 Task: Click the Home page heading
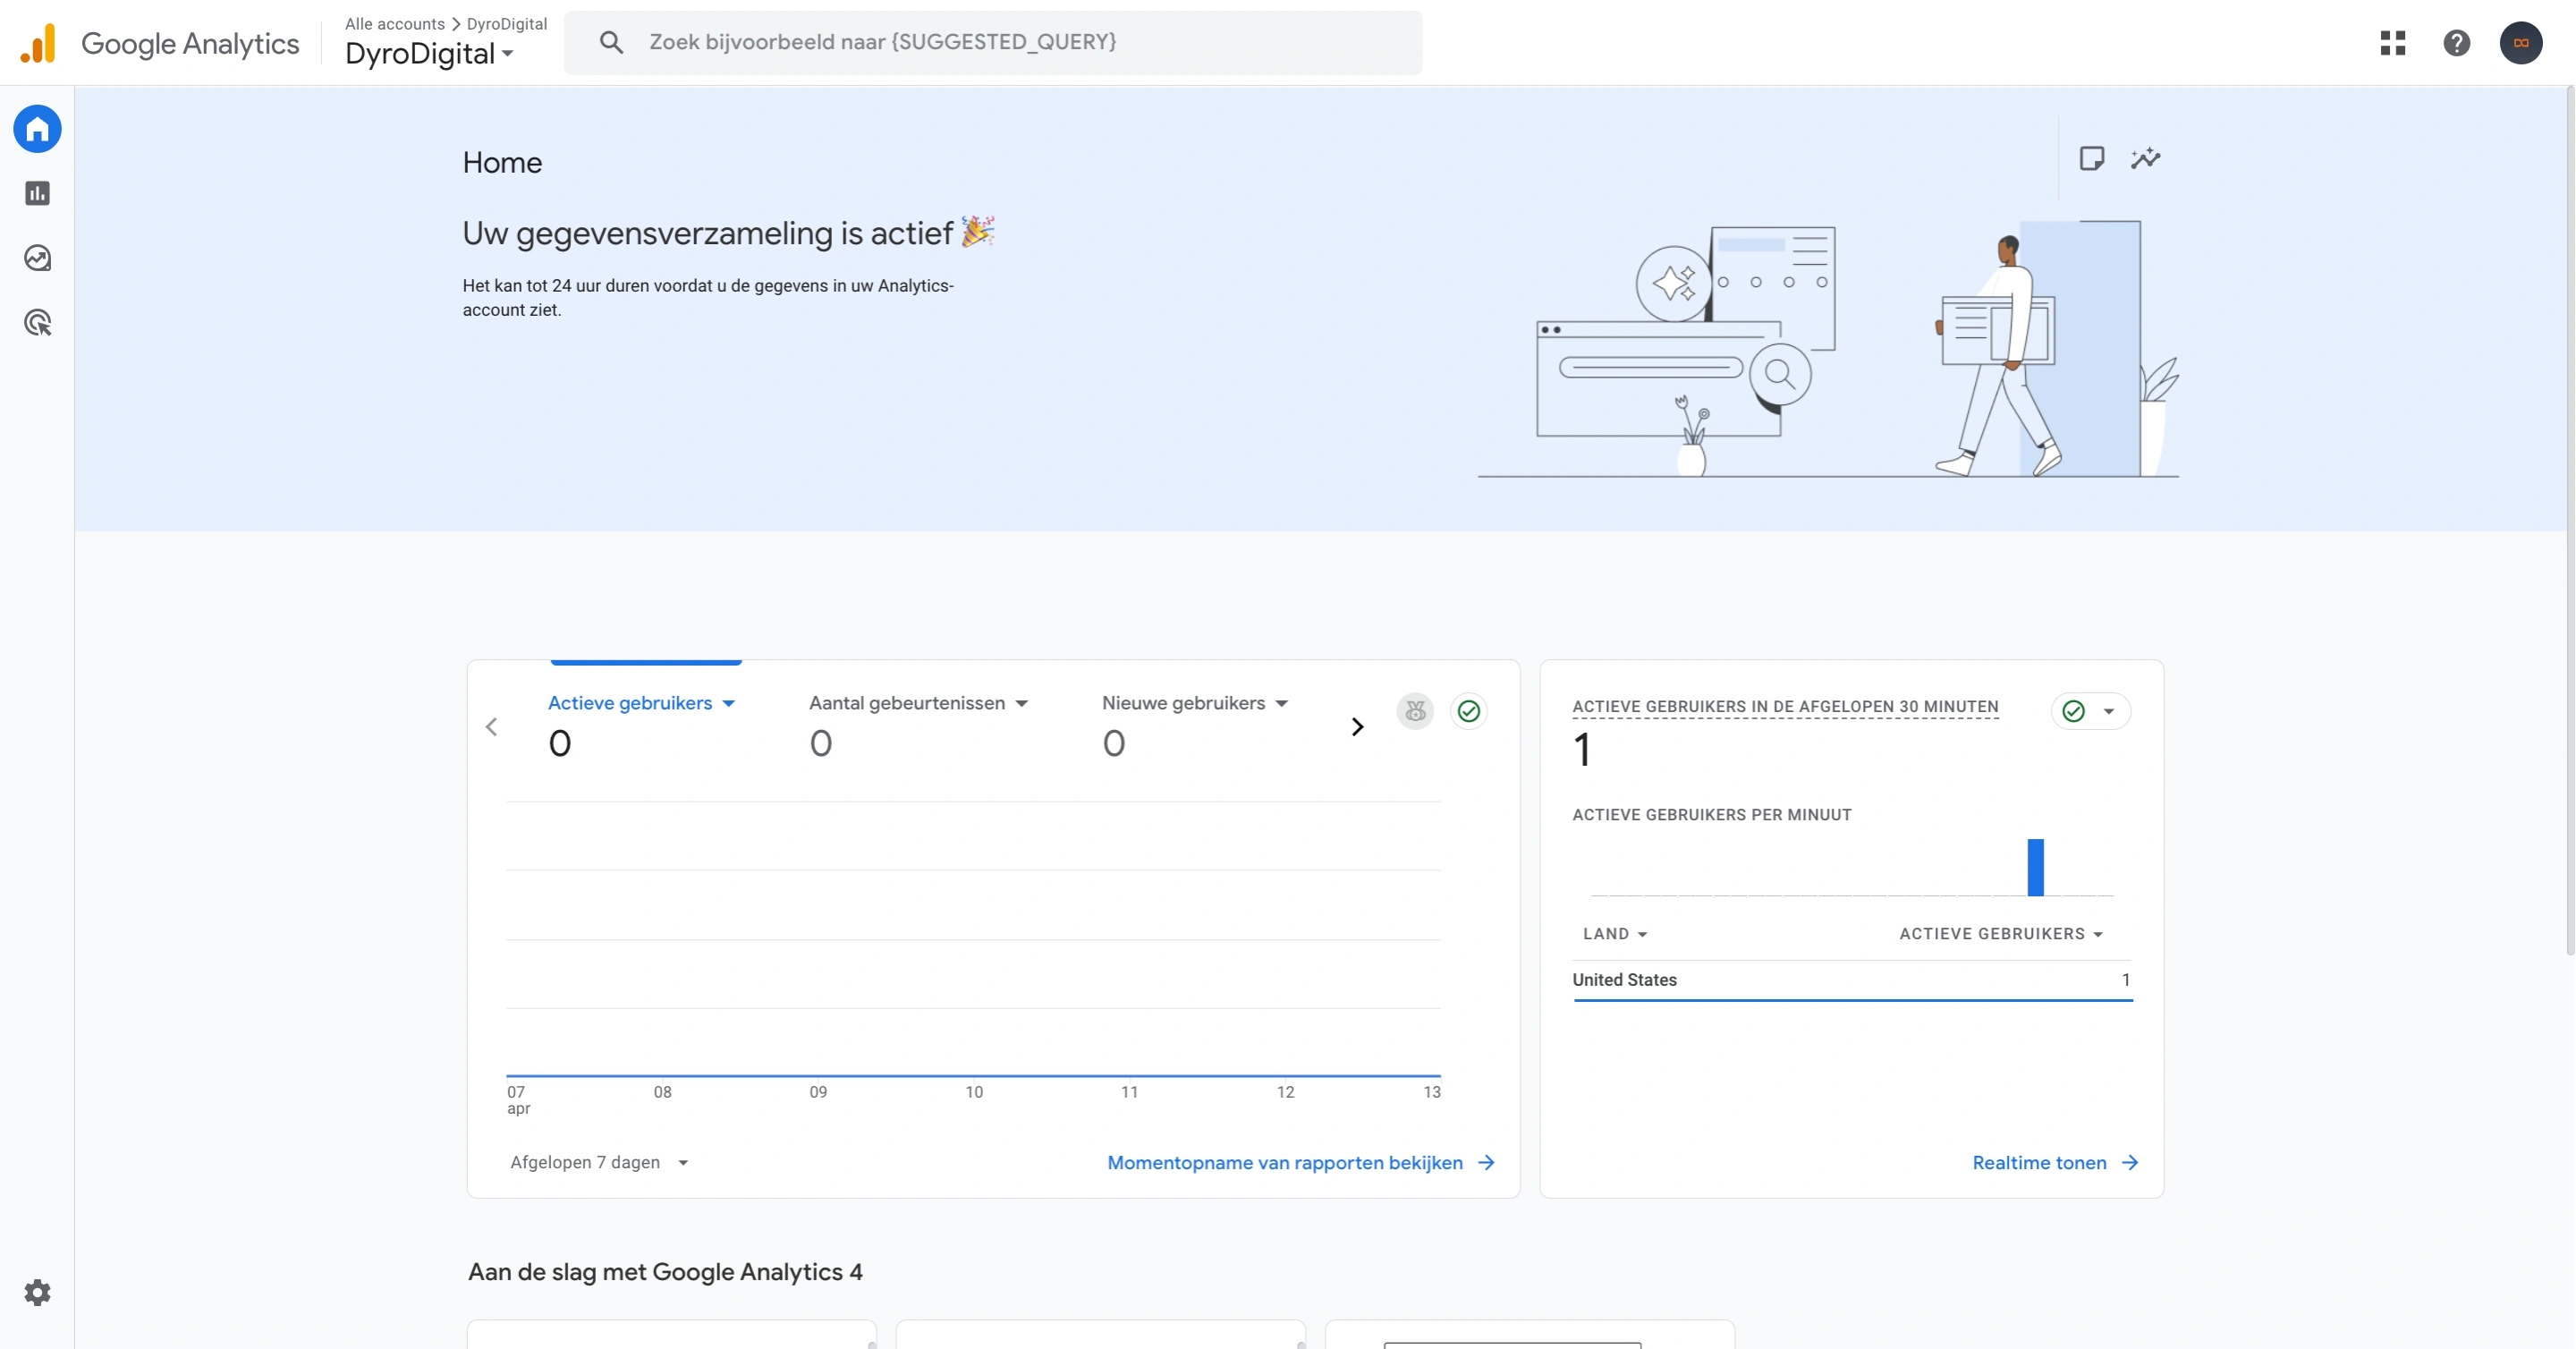pos(502,162)
